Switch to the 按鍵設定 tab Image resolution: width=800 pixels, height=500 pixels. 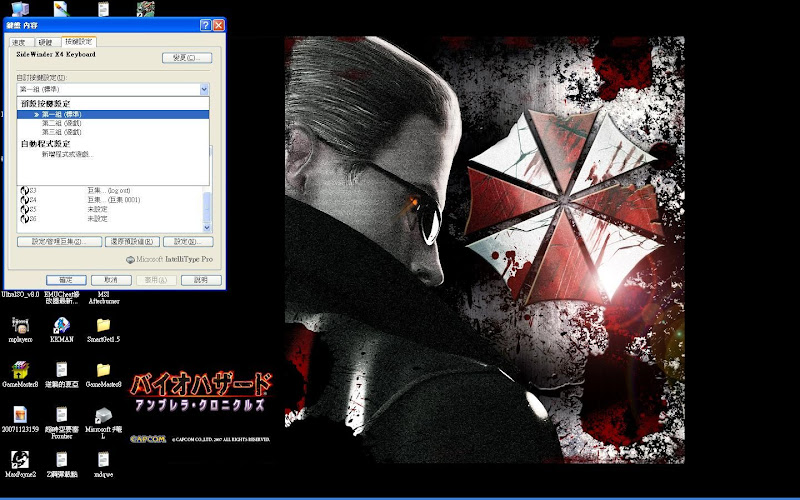[x=79, y=41]
